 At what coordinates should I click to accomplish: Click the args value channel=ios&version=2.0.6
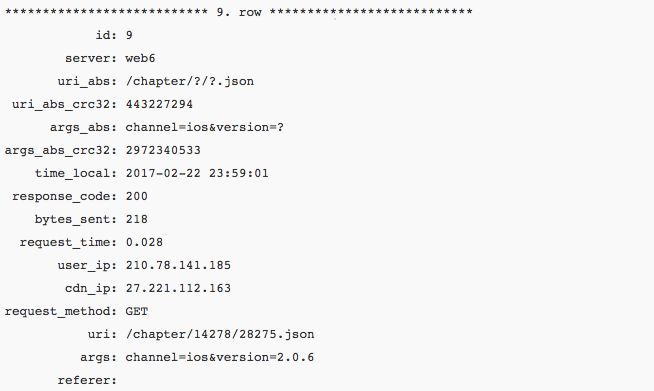point(220,357)
